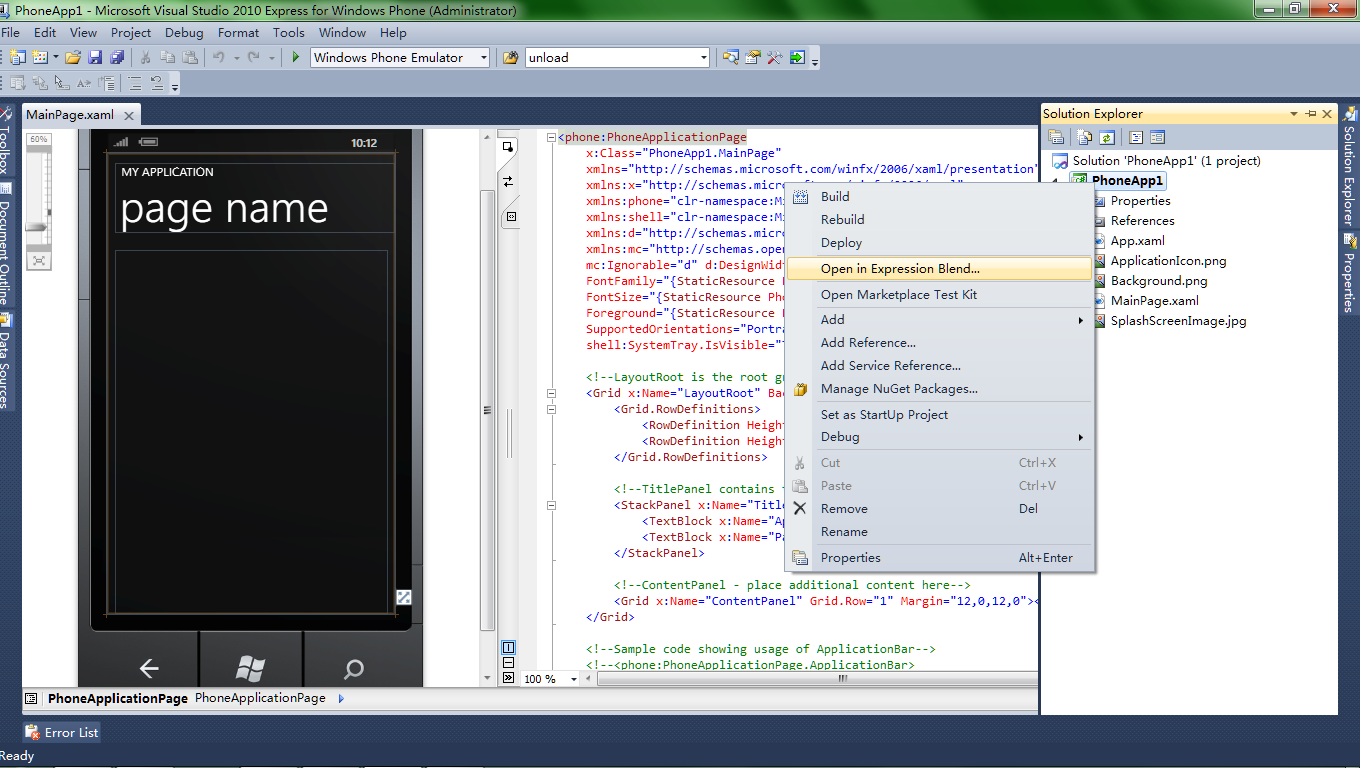Open the Properties Window toolbar icon

coord(753,58)
